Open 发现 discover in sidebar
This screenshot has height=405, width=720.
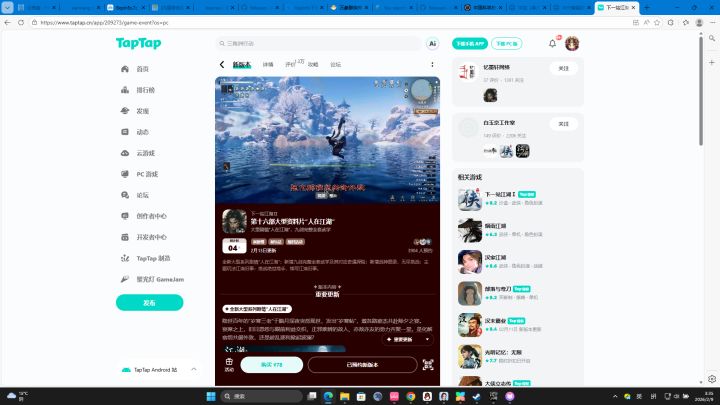tap(142, 111)
